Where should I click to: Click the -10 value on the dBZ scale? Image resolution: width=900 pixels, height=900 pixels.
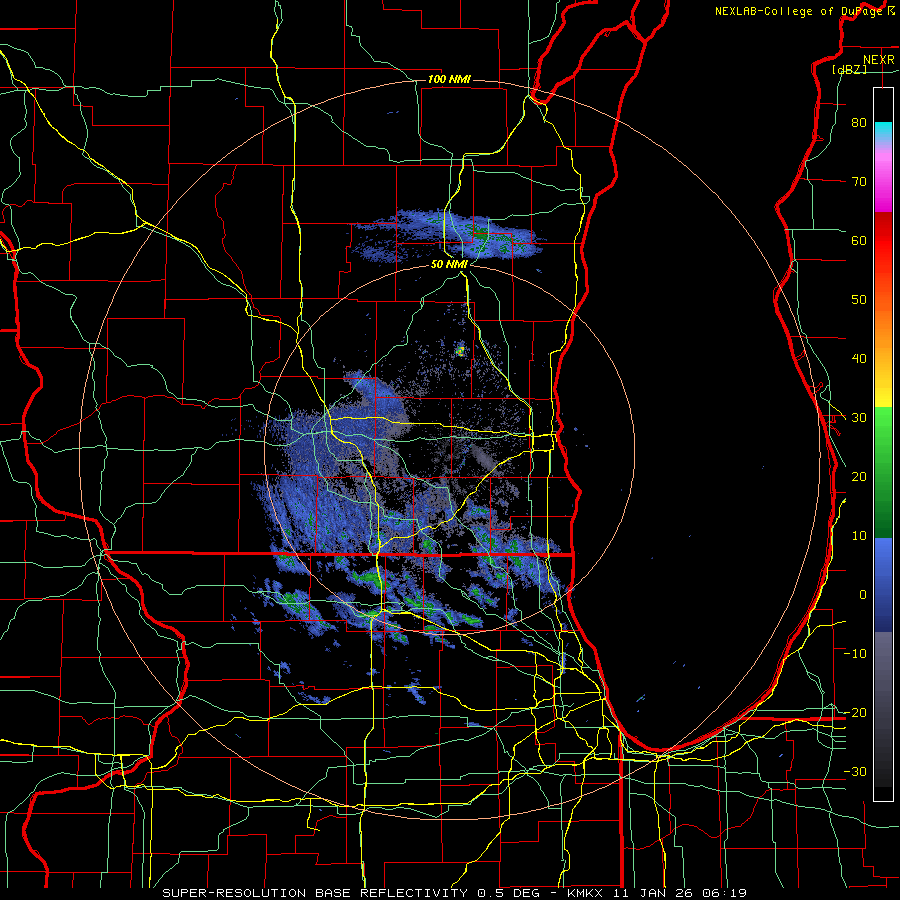point(855,653)
